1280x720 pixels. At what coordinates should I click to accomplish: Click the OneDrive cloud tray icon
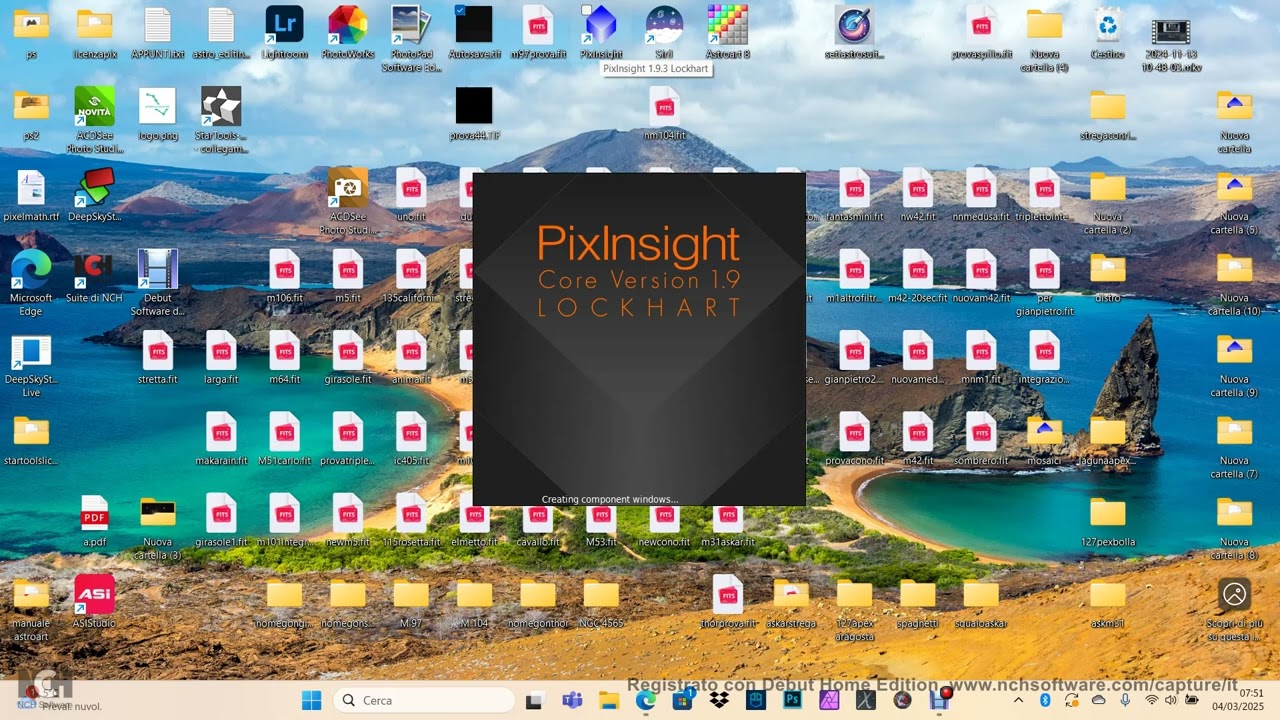[1098, 700]
